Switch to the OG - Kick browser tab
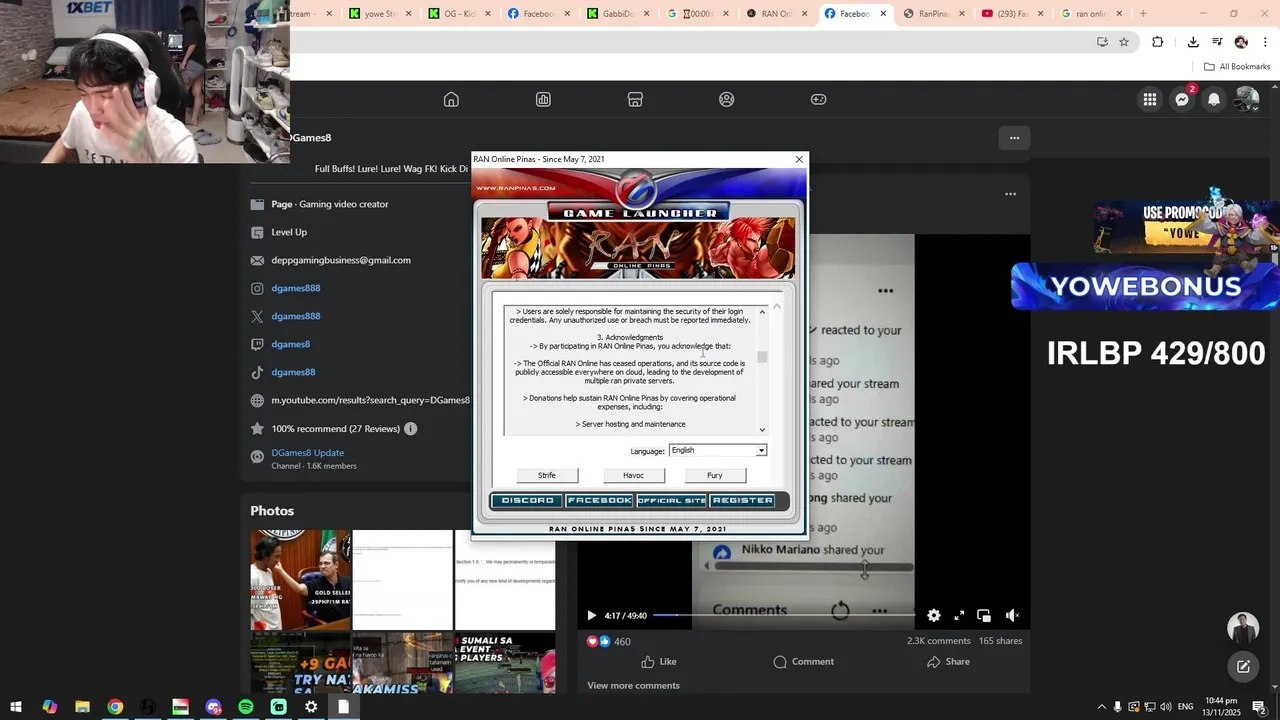The image size is (1280, 720). [460, 14]
